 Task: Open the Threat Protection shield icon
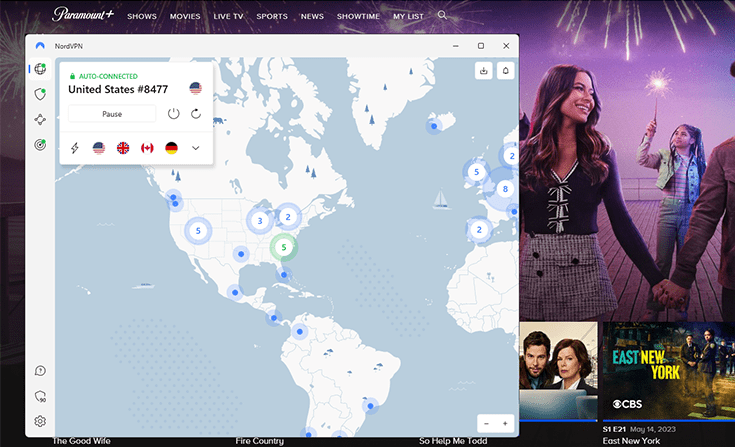[x=40, y=94]
